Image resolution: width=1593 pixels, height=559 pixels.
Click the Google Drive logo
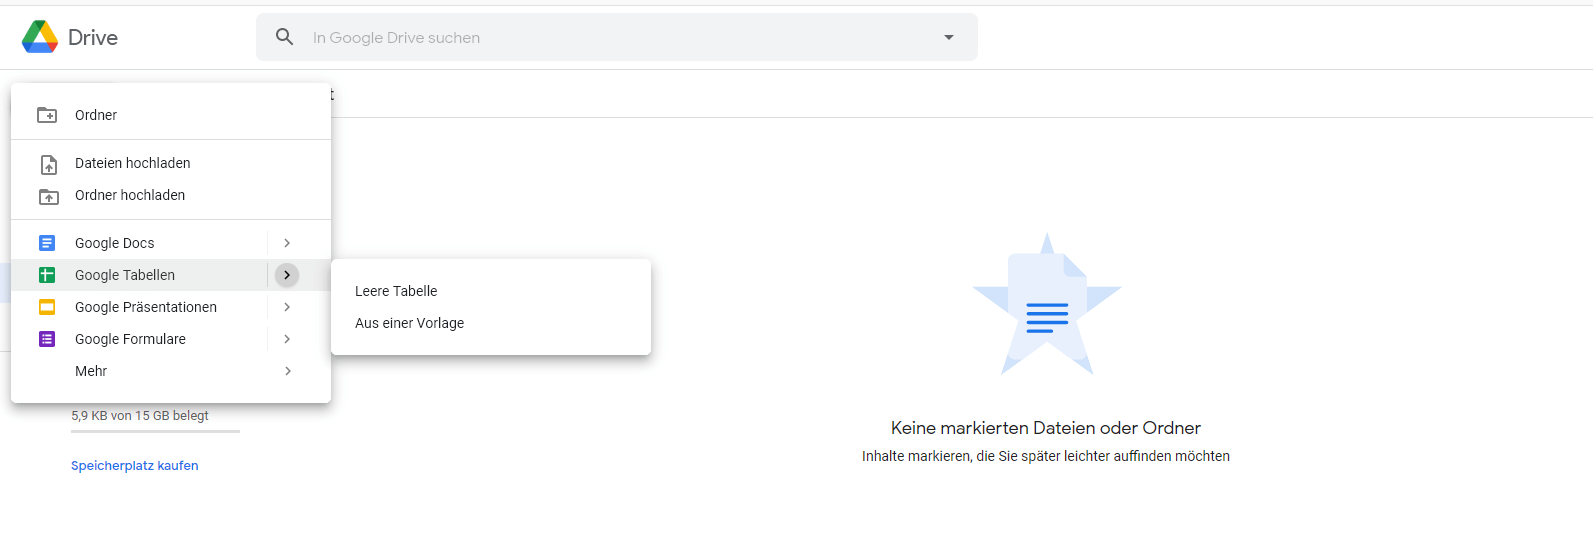coord(40,37)
